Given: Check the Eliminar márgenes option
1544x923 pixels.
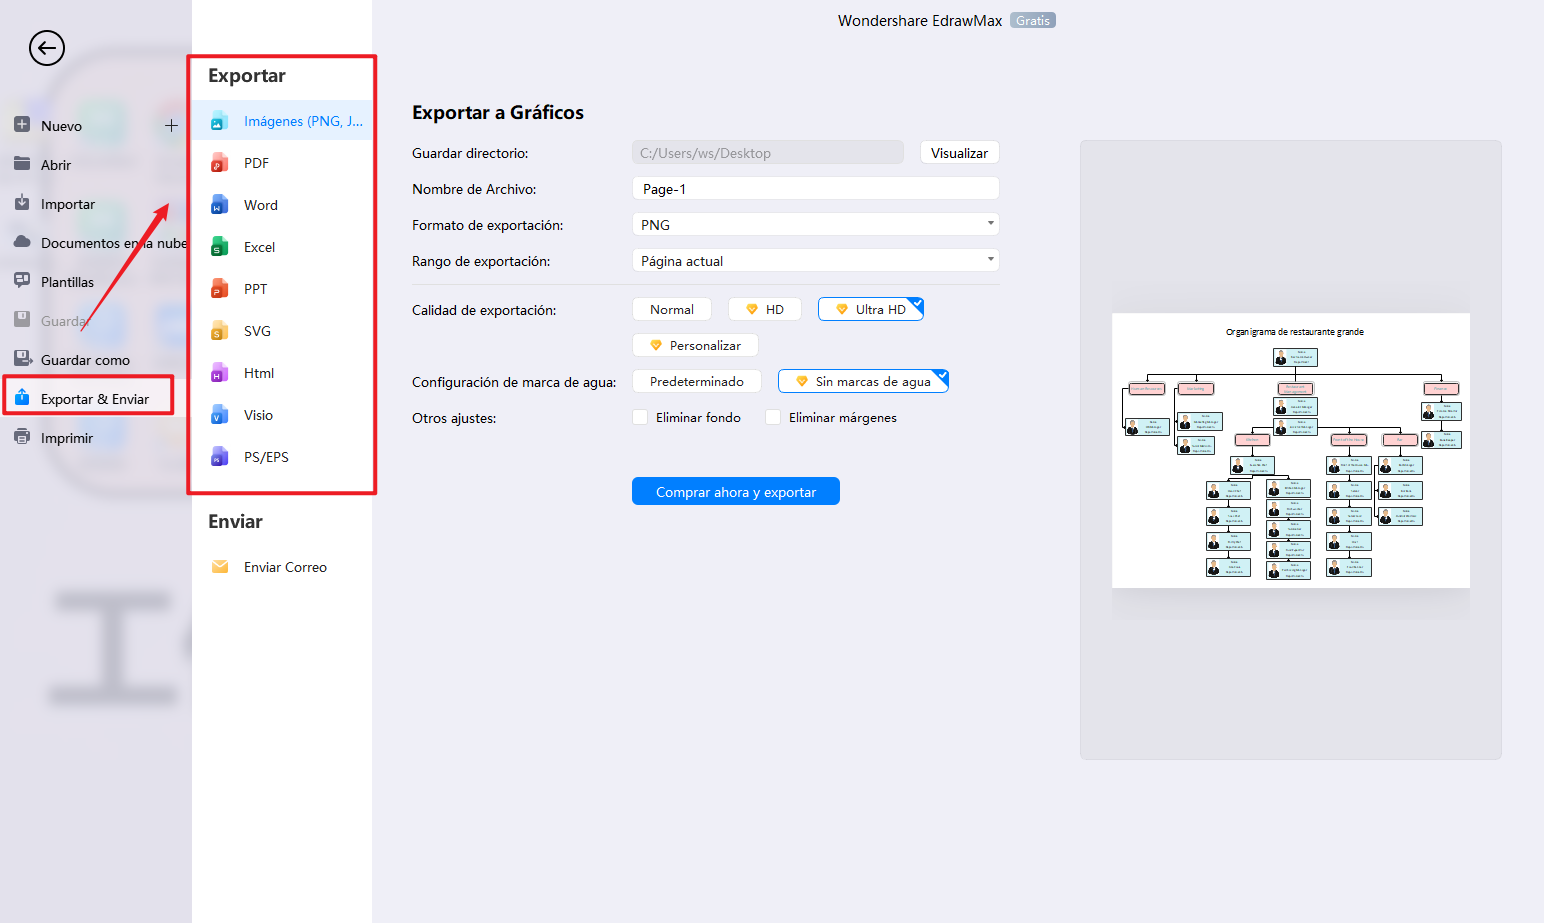Looking at the screenshot, I should click(773, 418).
